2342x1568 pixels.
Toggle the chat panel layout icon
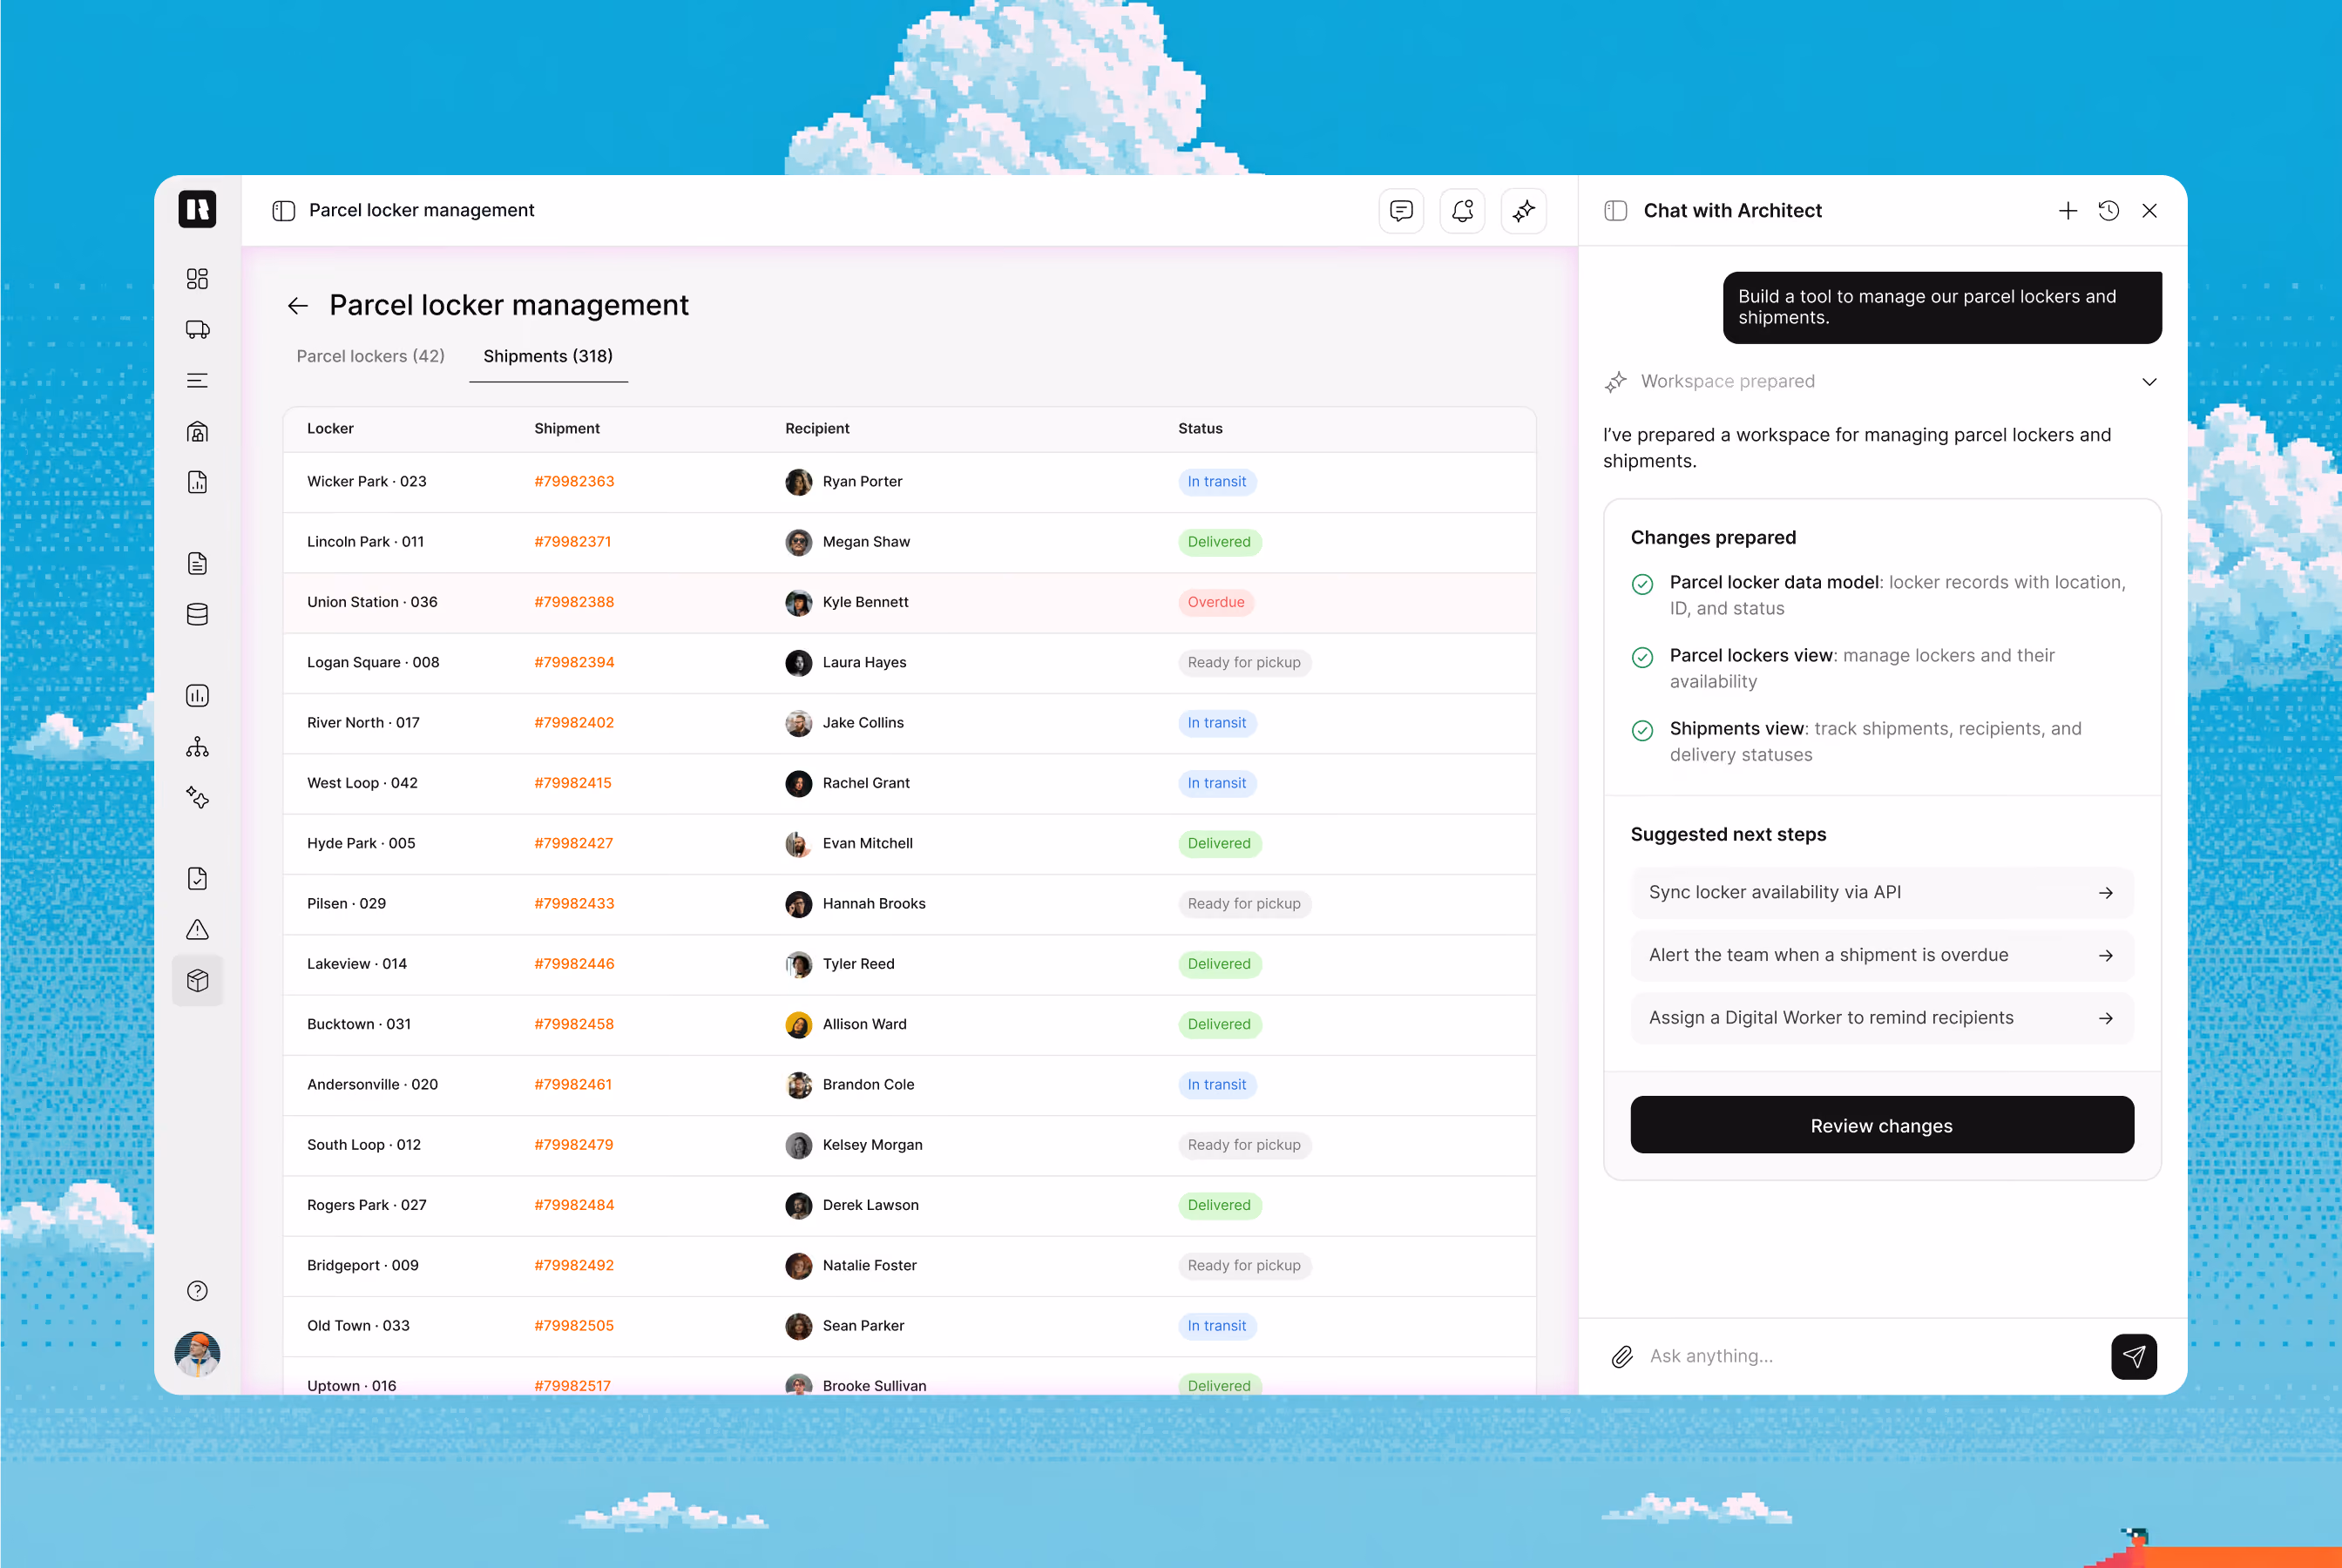coord(1615,211)
